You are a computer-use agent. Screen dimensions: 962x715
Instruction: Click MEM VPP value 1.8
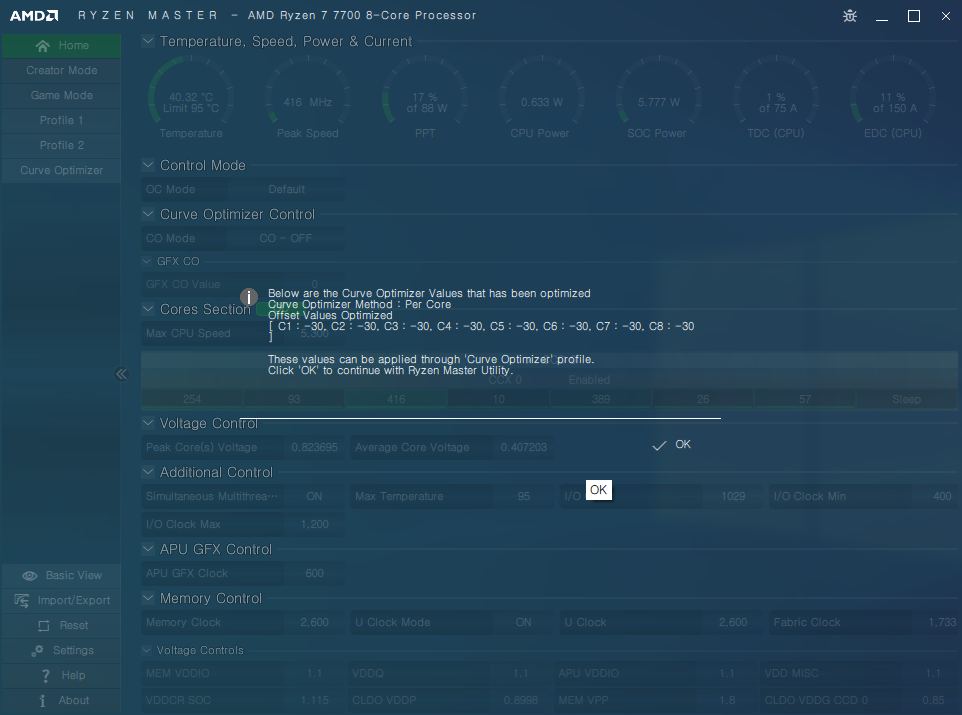pyautogui.click(x=727, y=700)
